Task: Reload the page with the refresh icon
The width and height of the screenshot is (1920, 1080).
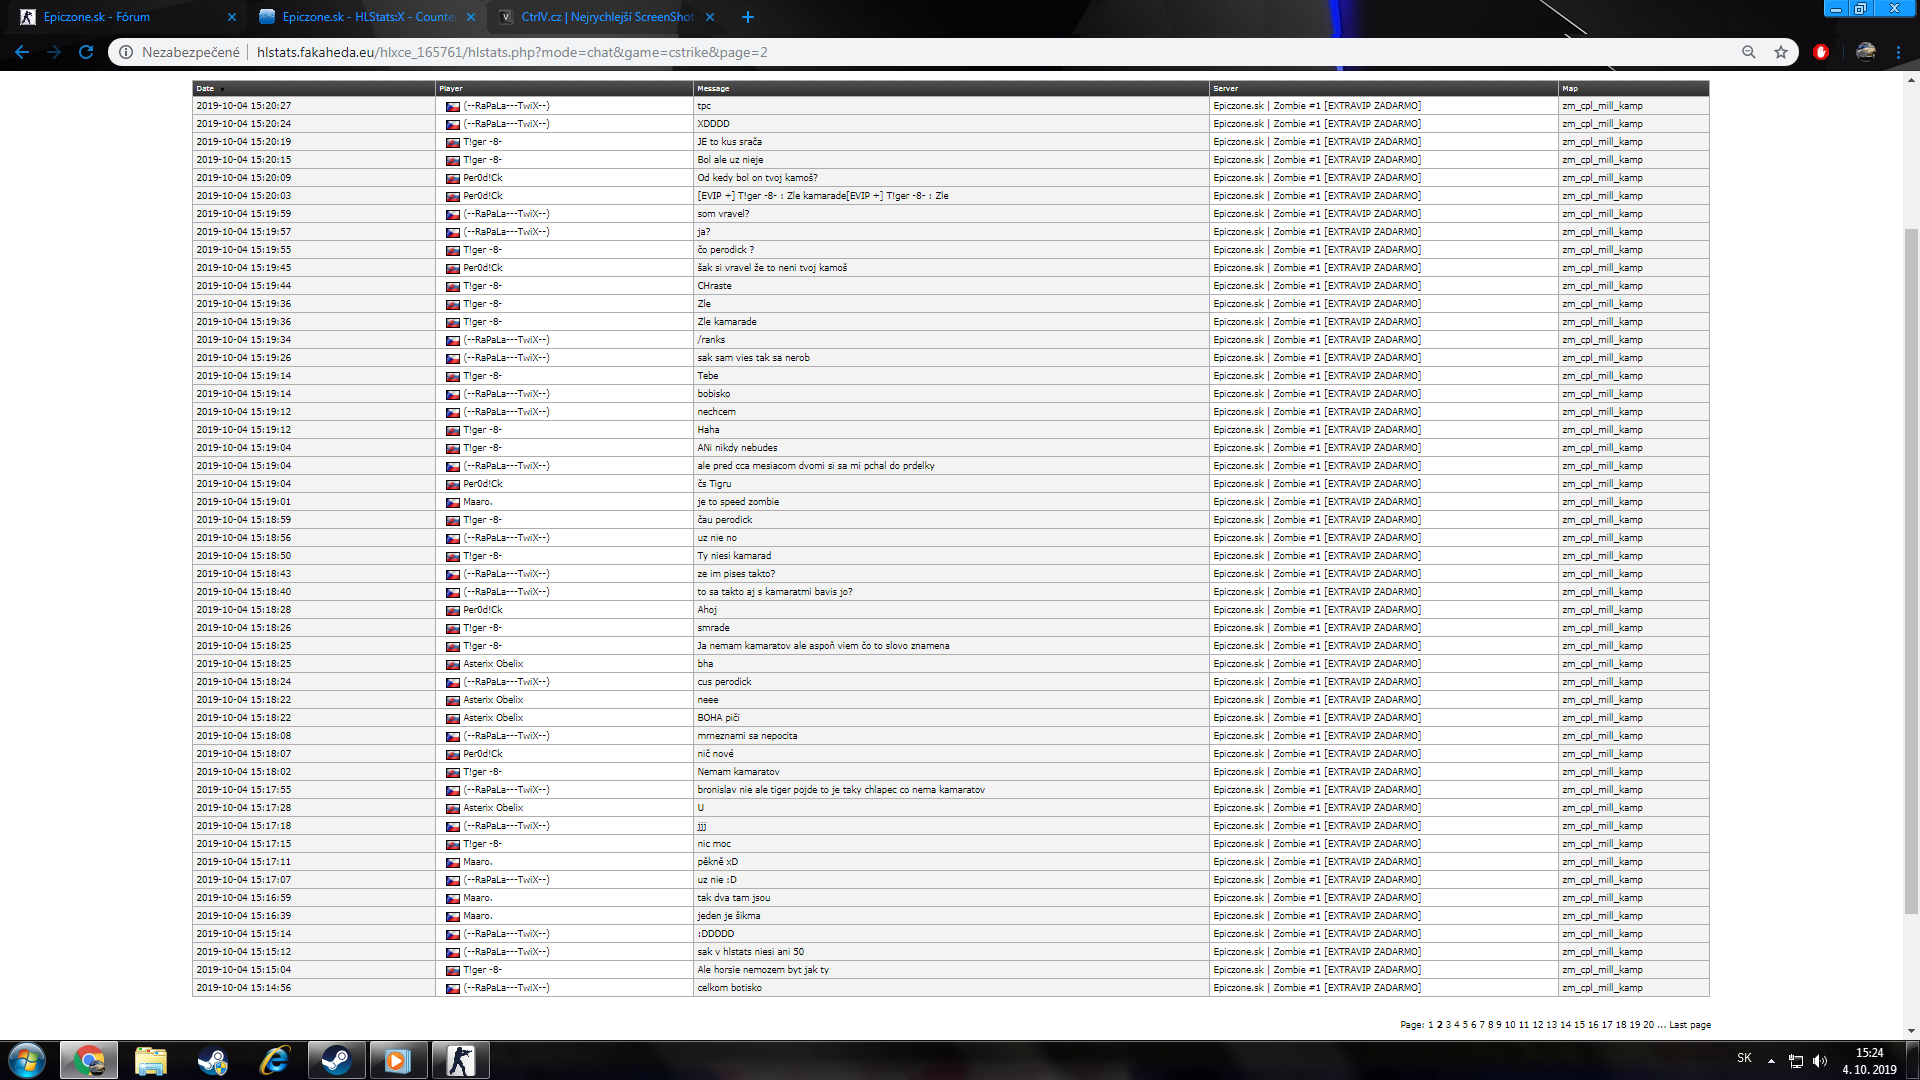Action: point(86,52)
